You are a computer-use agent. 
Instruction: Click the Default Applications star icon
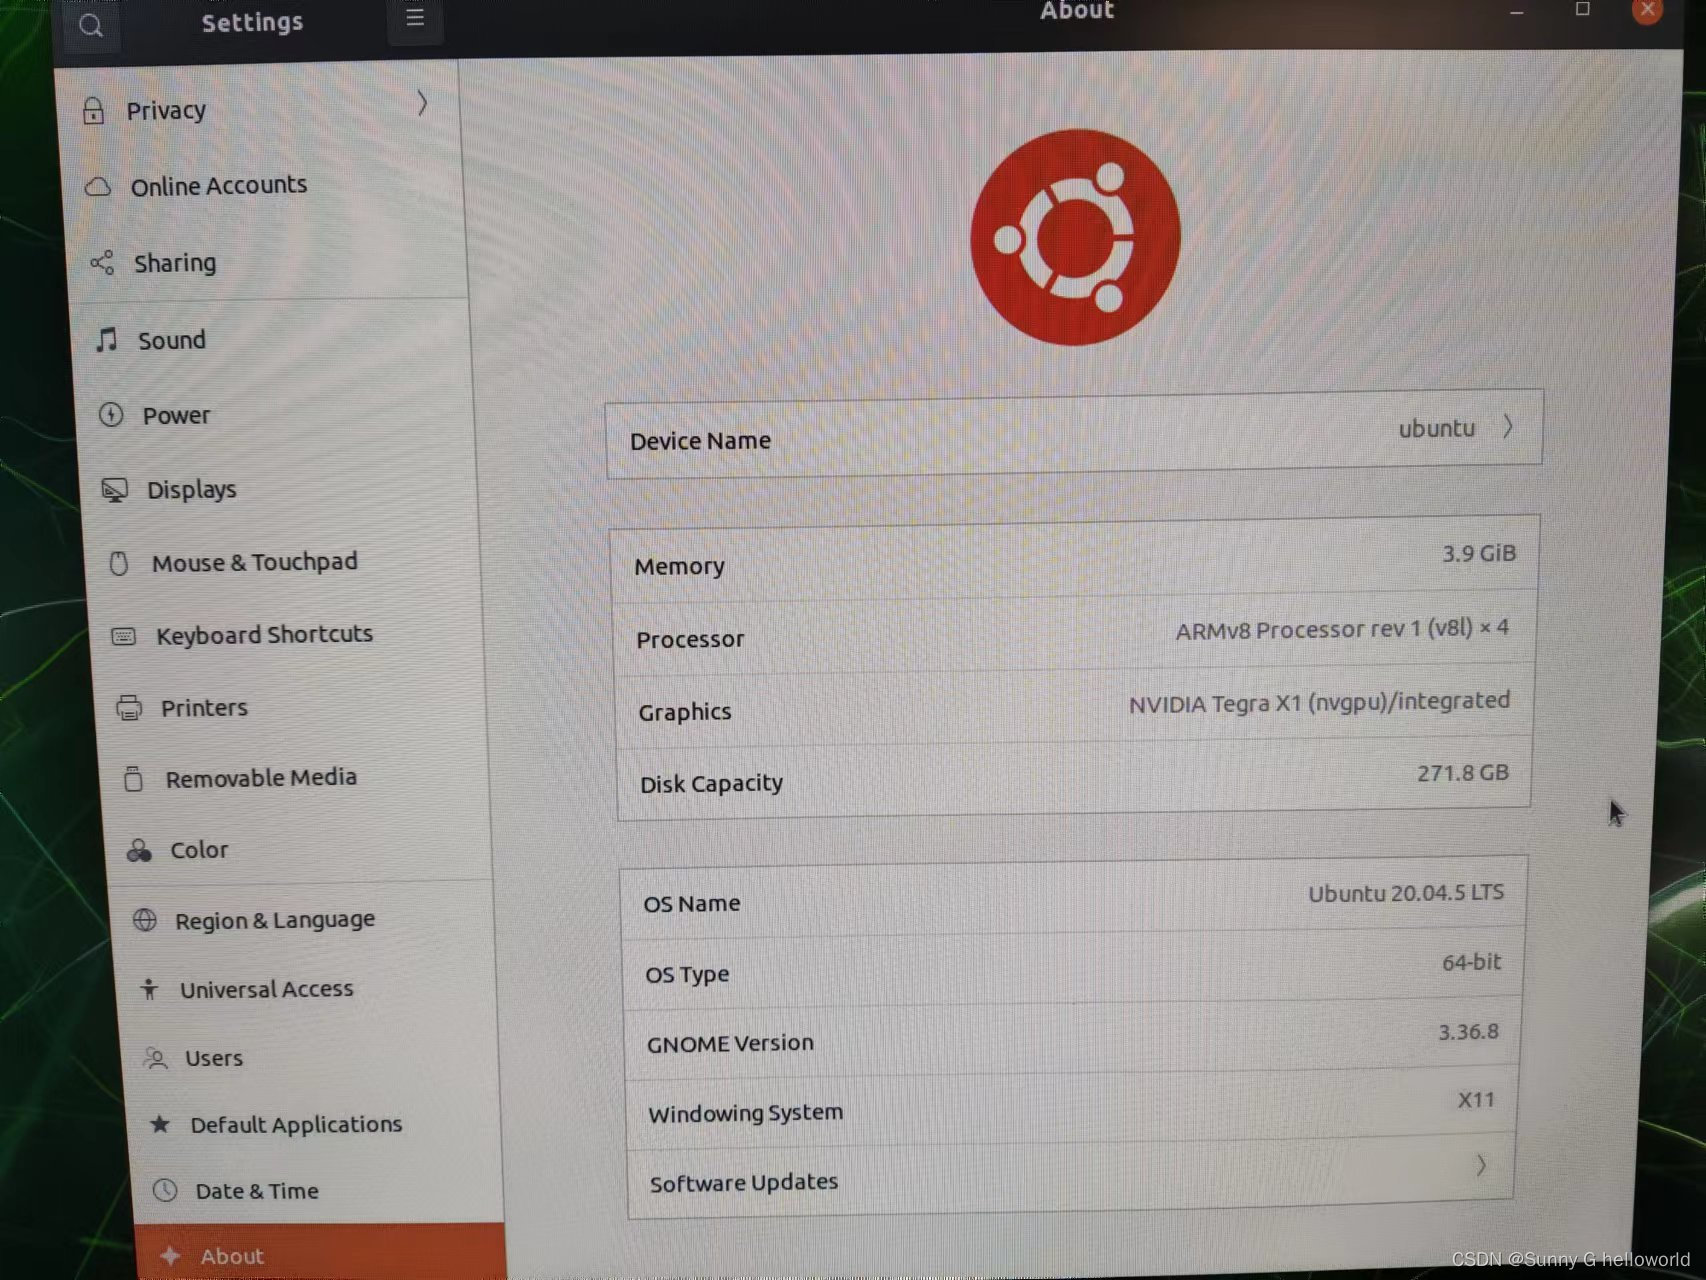(x=160, y=1124)
